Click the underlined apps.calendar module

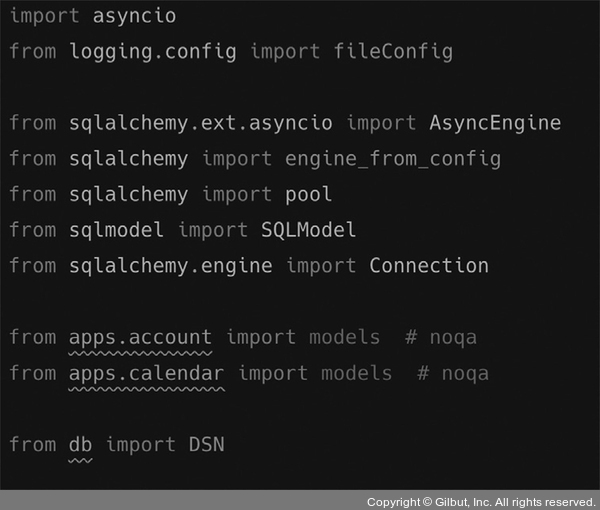coord(147,374)
